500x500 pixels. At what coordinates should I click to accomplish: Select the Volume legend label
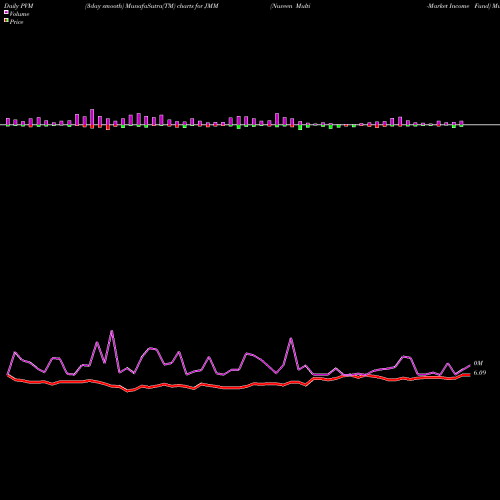coord(19,14)
